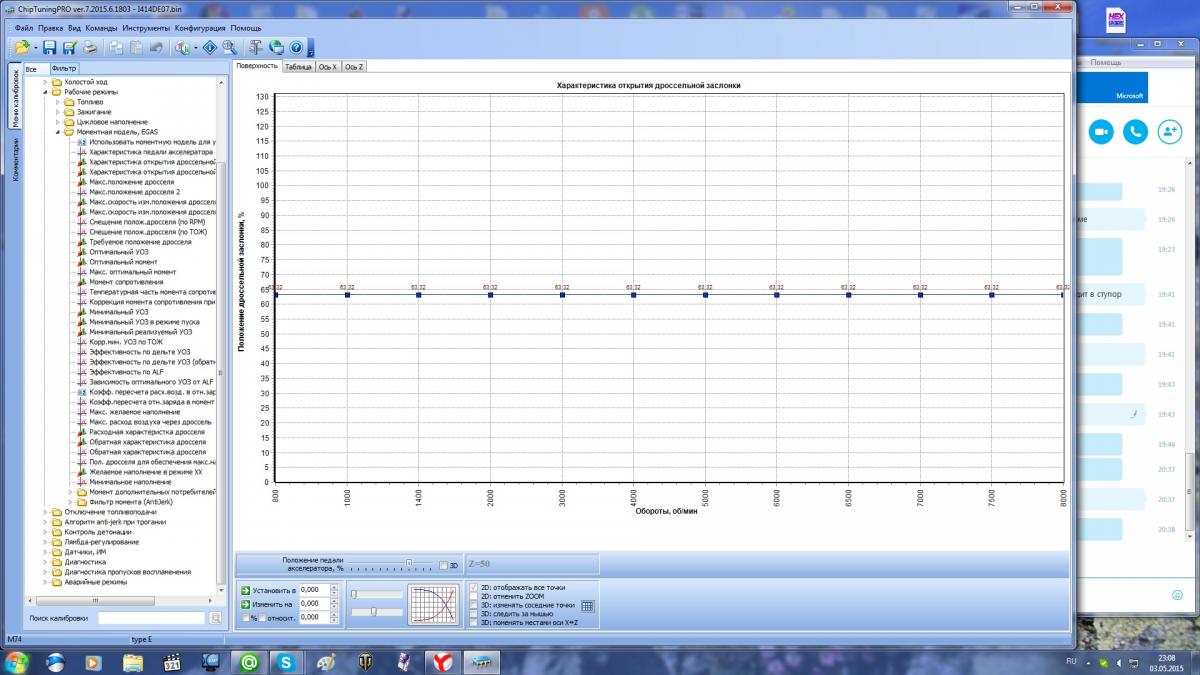Click the blue help question mark icon
The image size is (1200, 675).
(x=297, y=47)
